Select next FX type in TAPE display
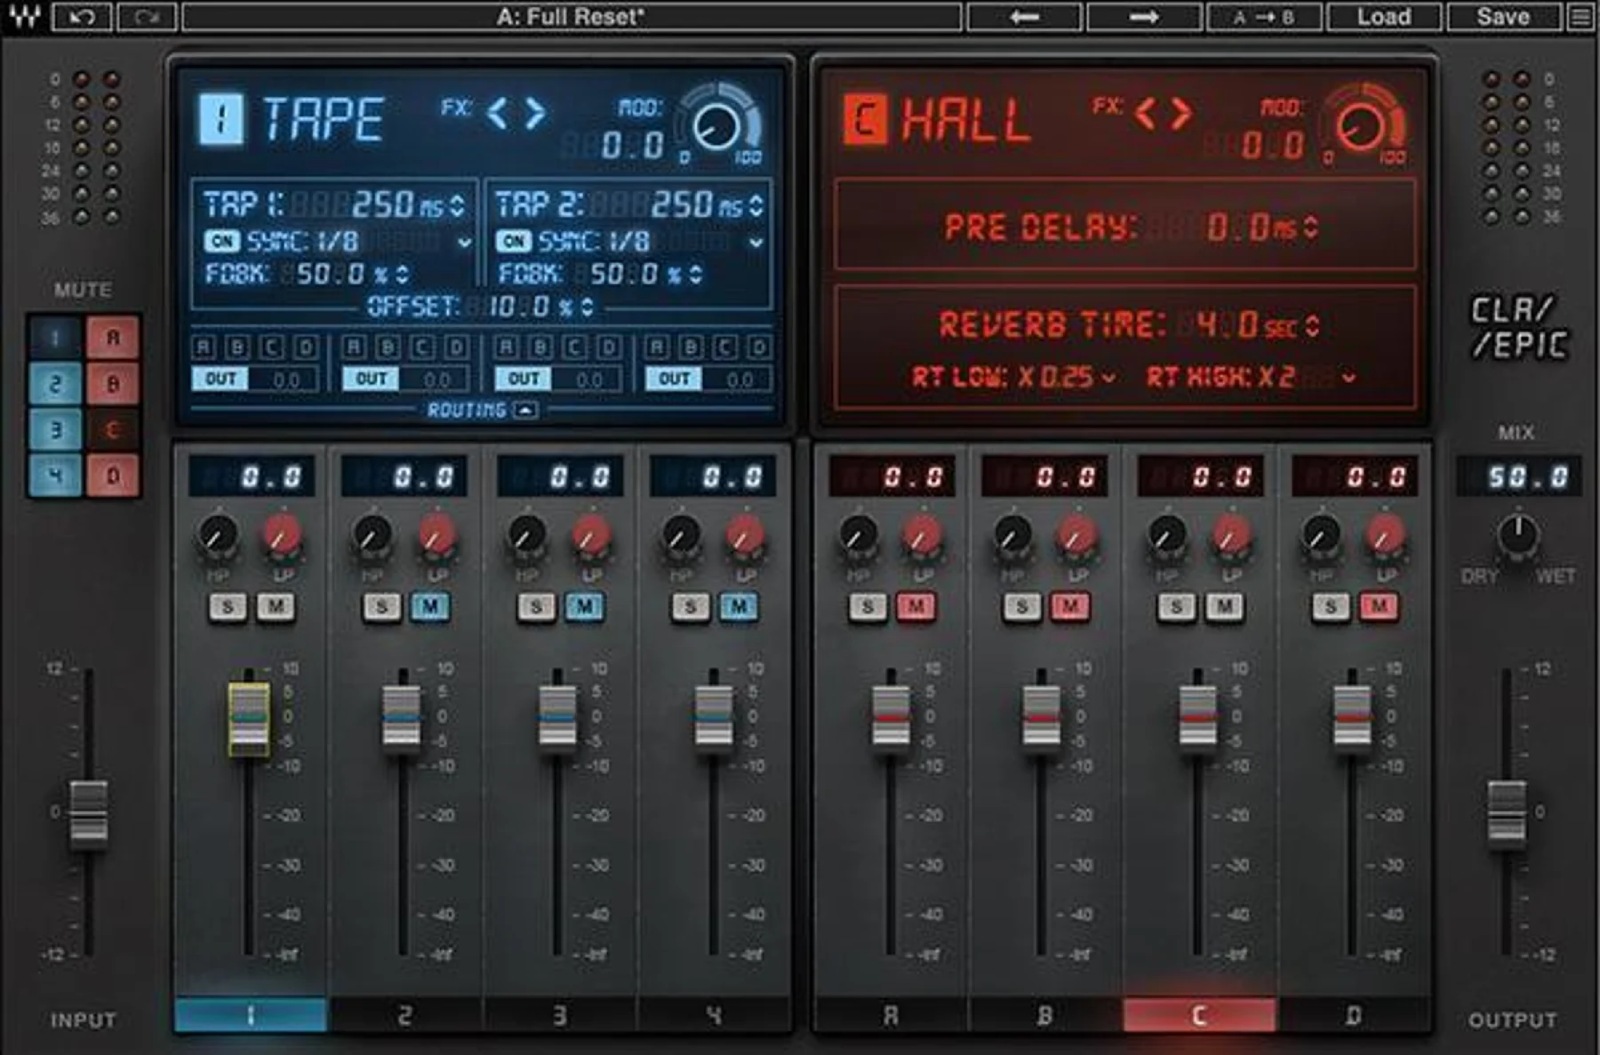Image resolution: width=1600 pixels, height=1055 pixels. [x=535, y=113]
